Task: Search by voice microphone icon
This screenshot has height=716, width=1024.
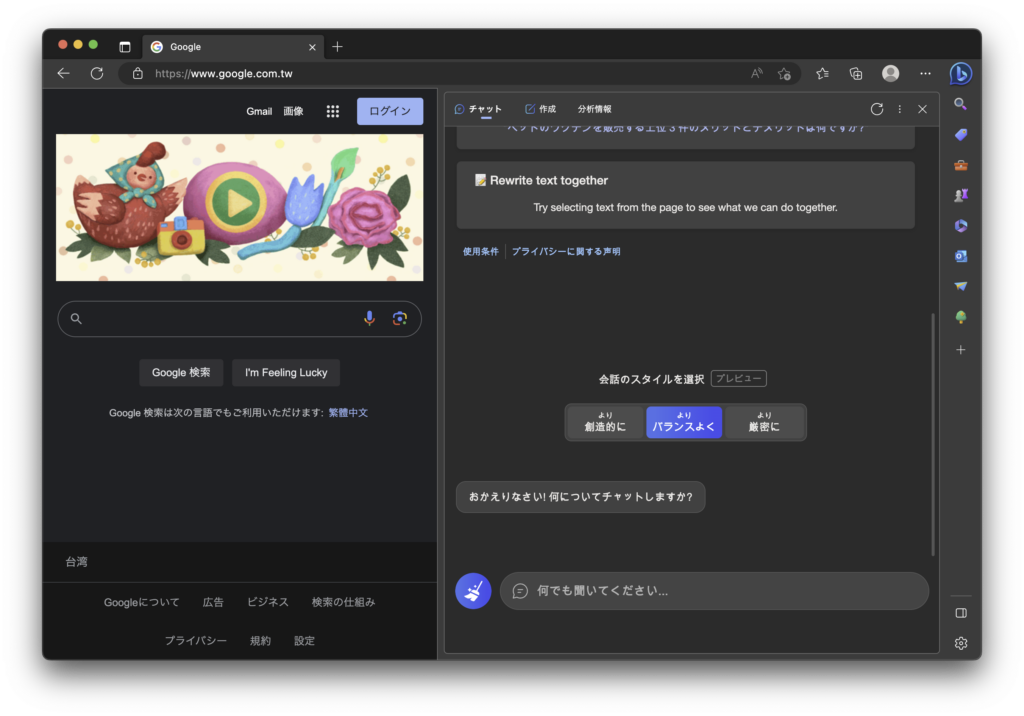Action: [x=369, y=318]
